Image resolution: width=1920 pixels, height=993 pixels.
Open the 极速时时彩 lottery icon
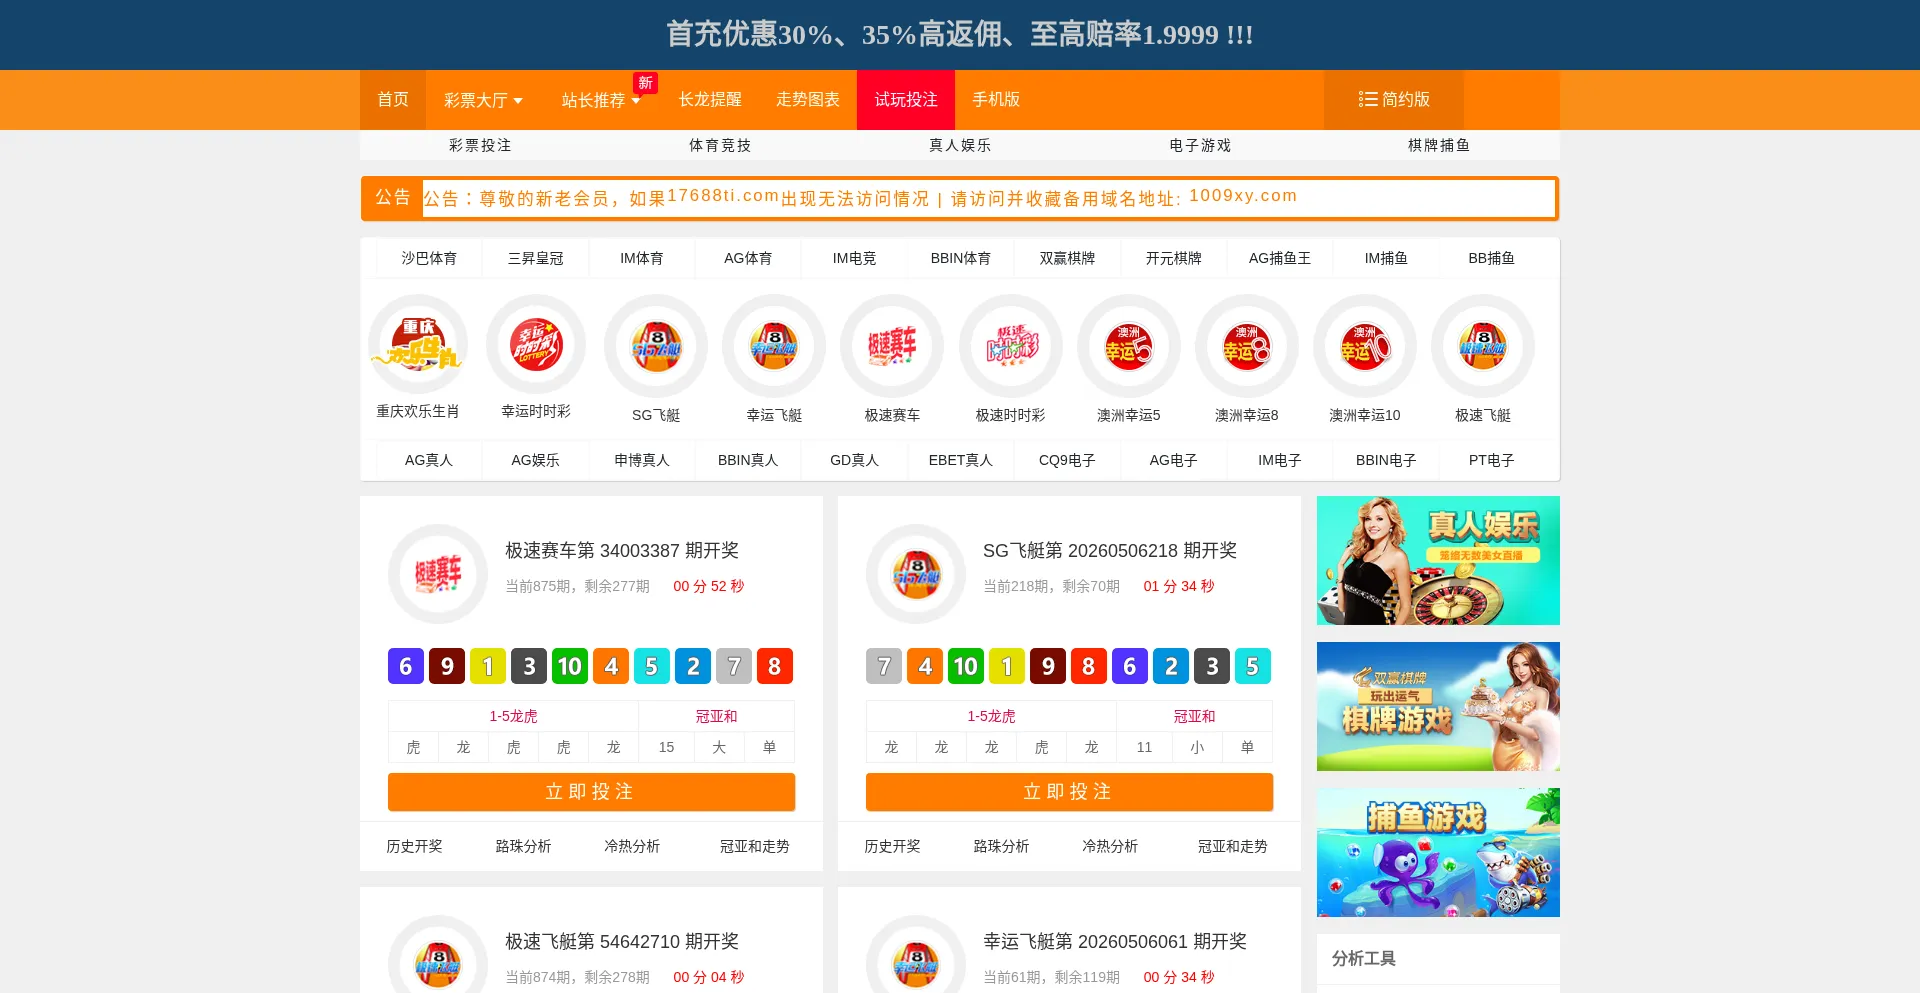[x=1010, y=346]
